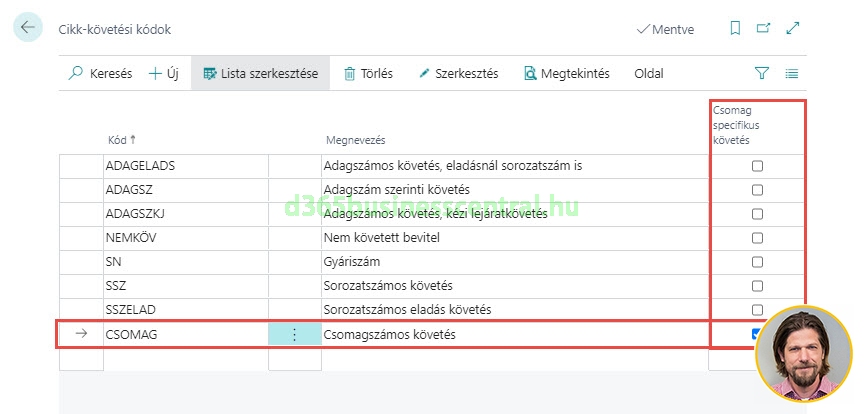Viewport: 864px width, 414px height.
Task: Open row options for CSOMAG
Action: point(294,334)
